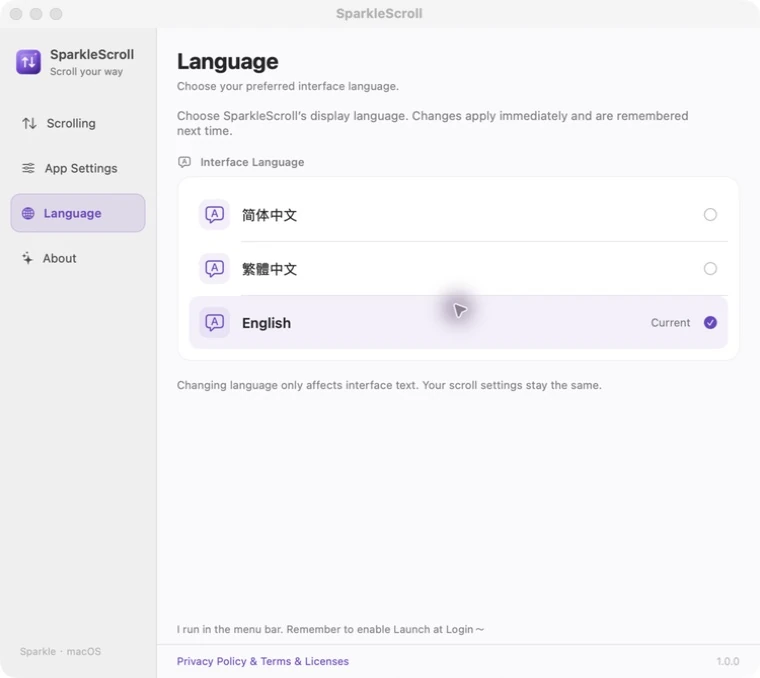
Task: Click the icon beside 简体中文
Action: pos(214,214)
